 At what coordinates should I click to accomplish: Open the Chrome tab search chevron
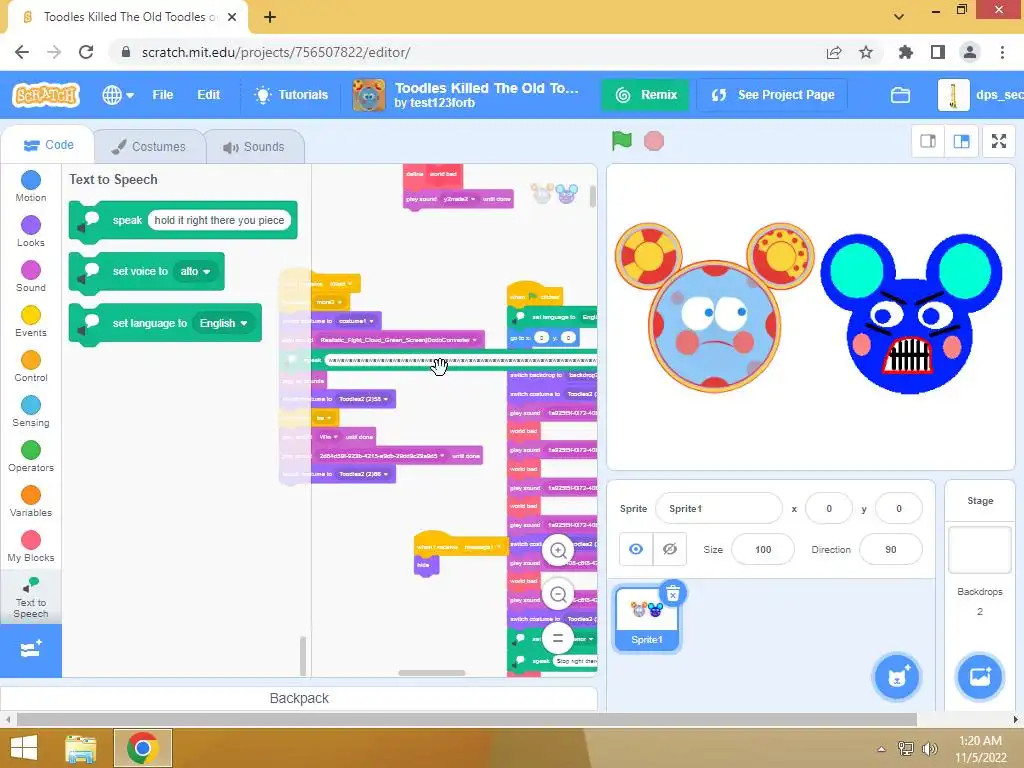[x=899, y=16]
